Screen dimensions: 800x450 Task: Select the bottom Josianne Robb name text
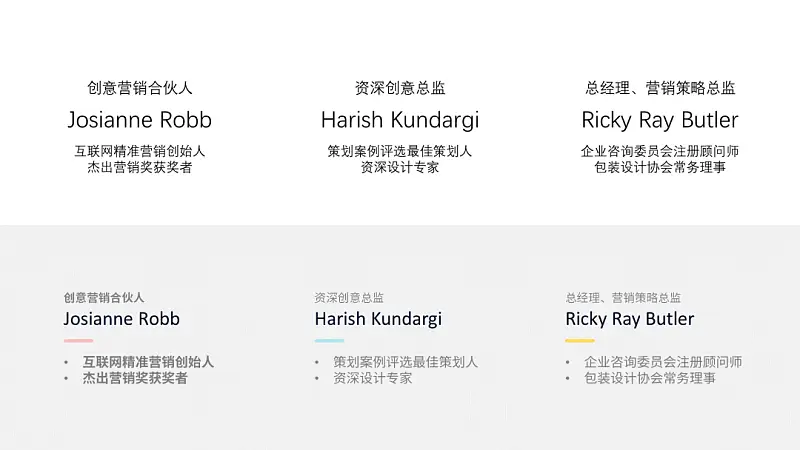click(121, 319)
